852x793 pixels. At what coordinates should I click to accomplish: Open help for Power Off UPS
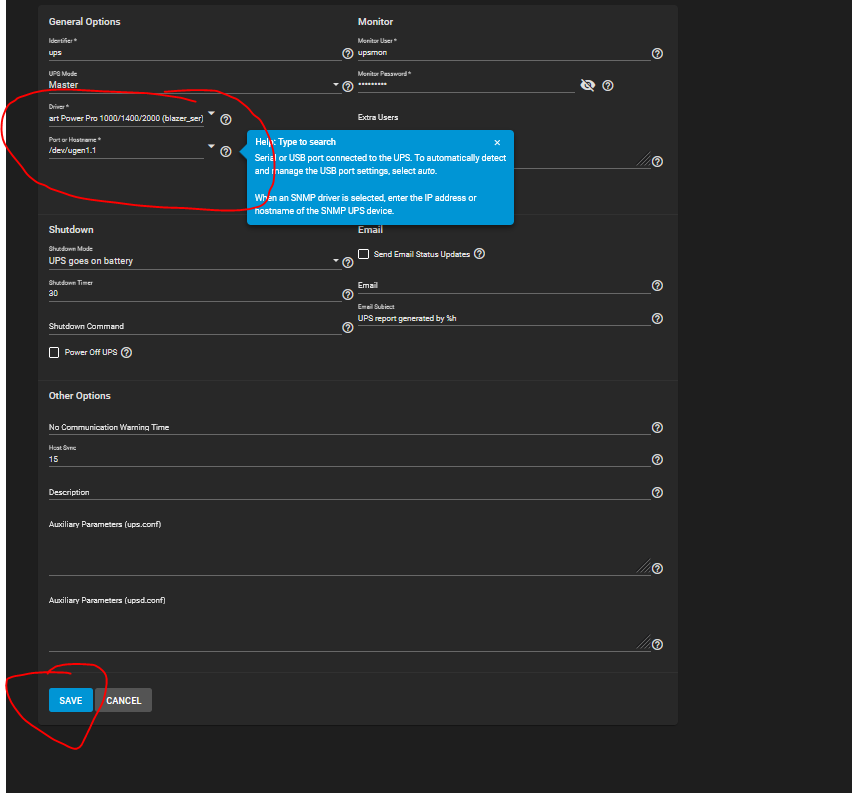tap(127, 353)
